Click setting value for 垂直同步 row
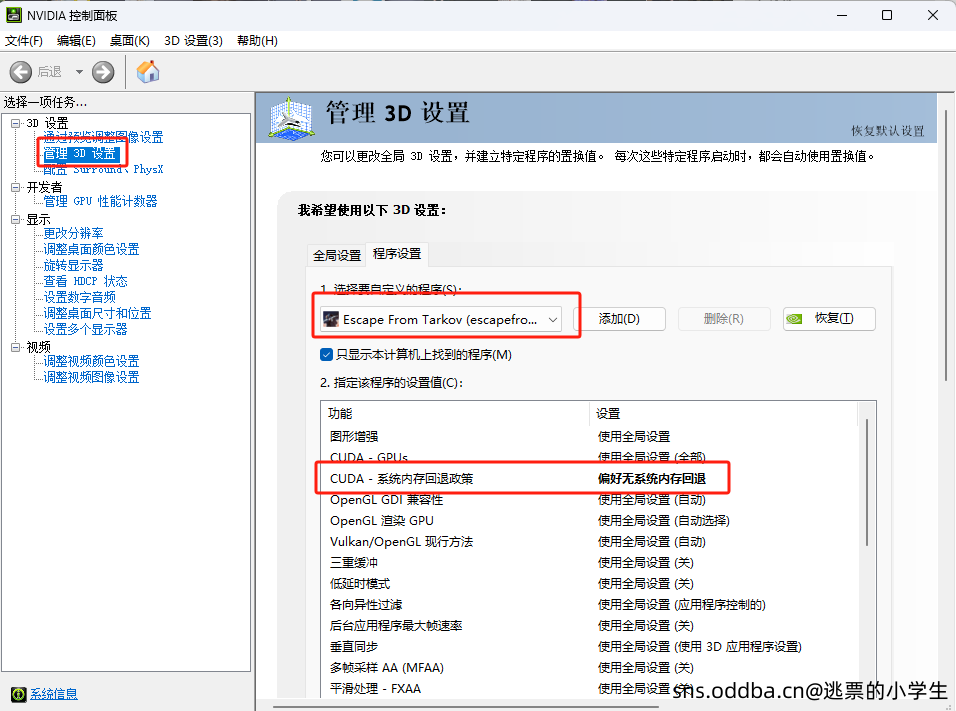The image size is (956, 711). [699, 646]
